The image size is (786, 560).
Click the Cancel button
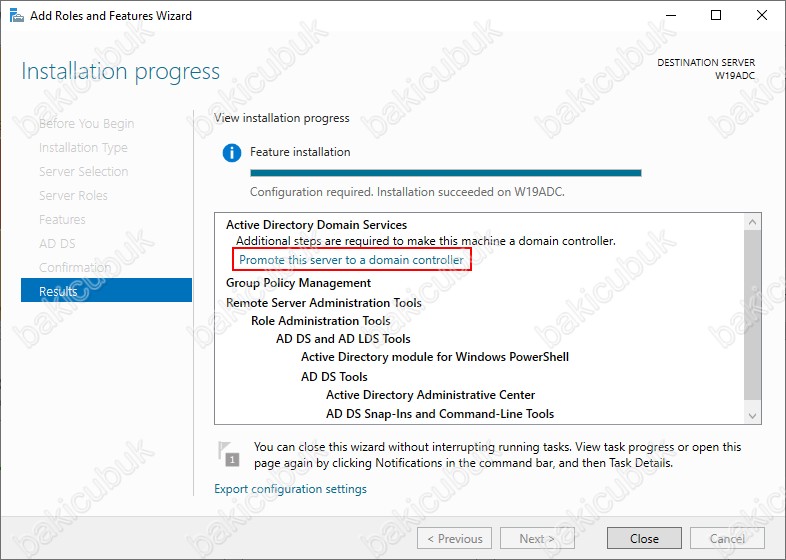[727, 538]
